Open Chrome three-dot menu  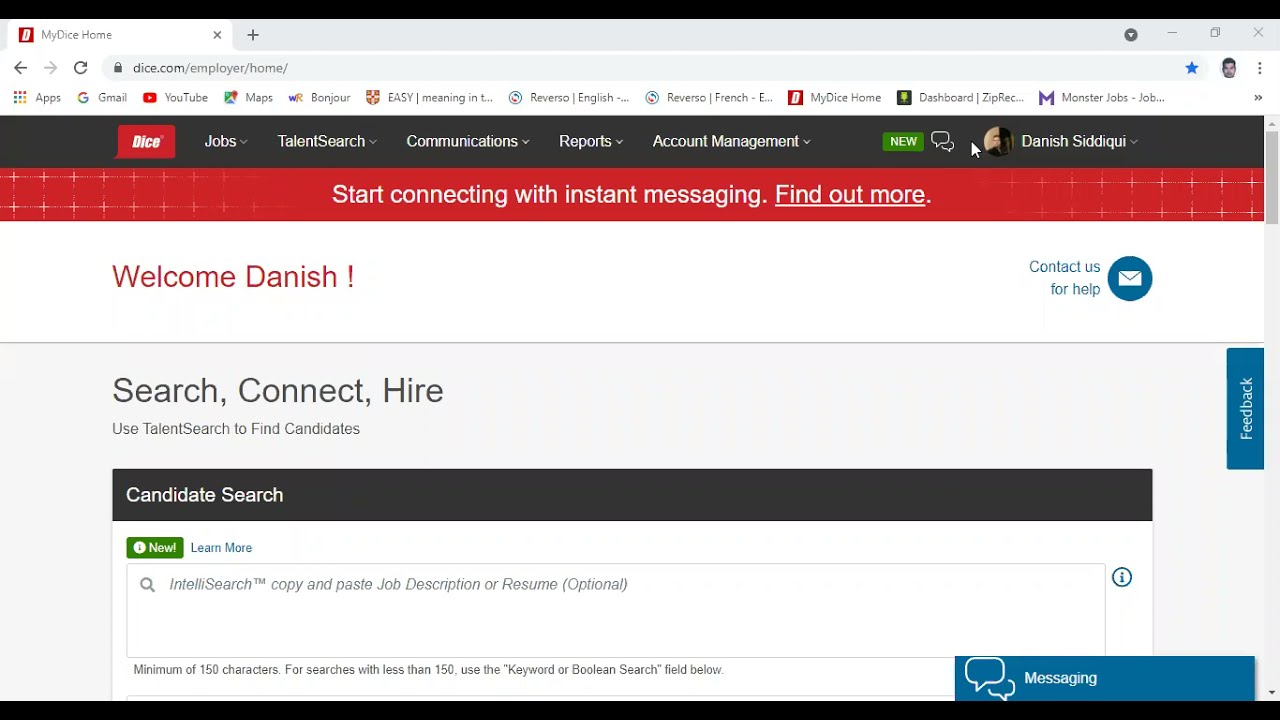(1260, 68)
